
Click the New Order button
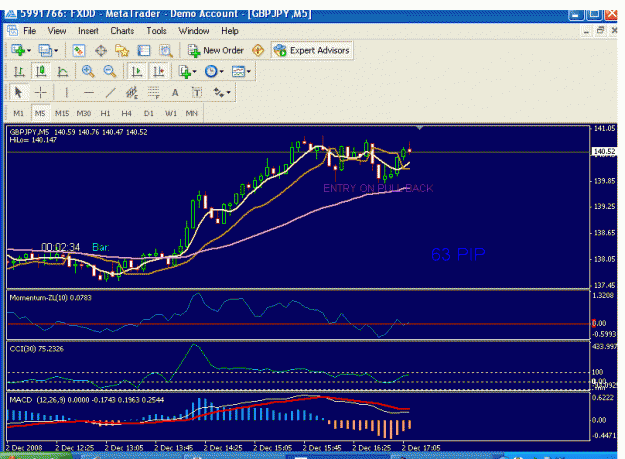click(x=216, y=51)
